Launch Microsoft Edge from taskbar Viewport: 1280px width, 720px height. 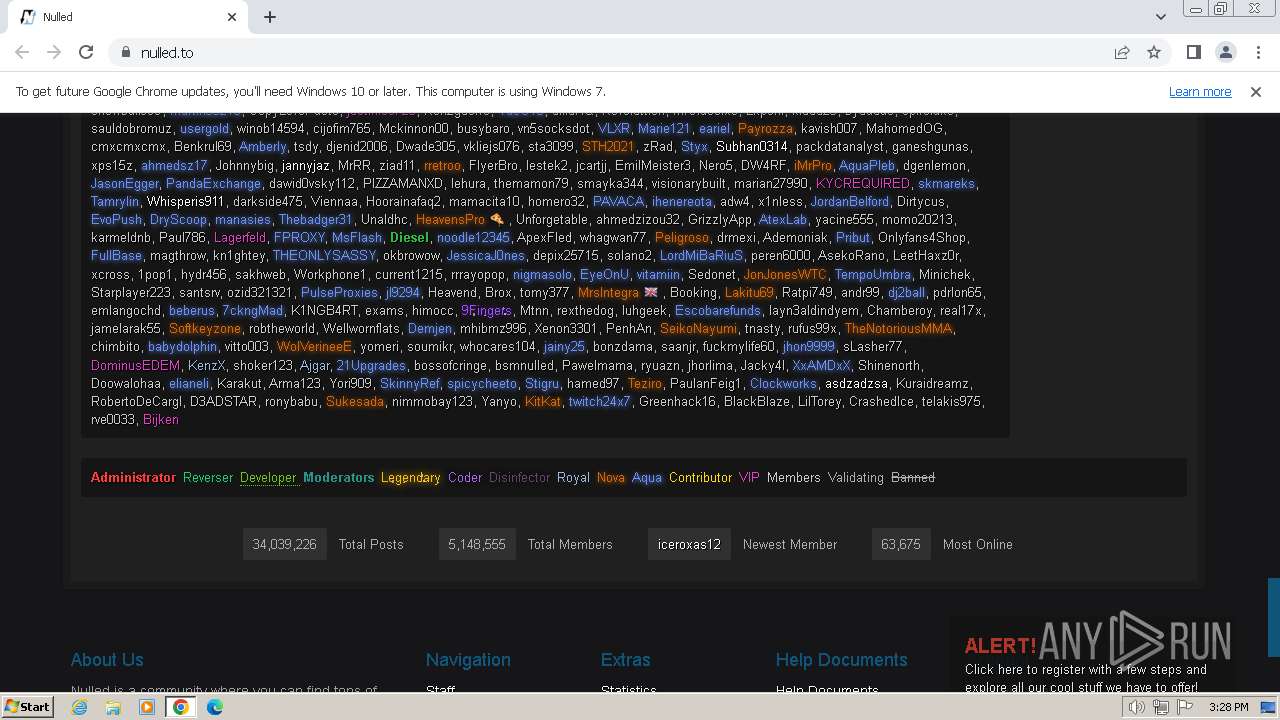(x=215, y=707)
